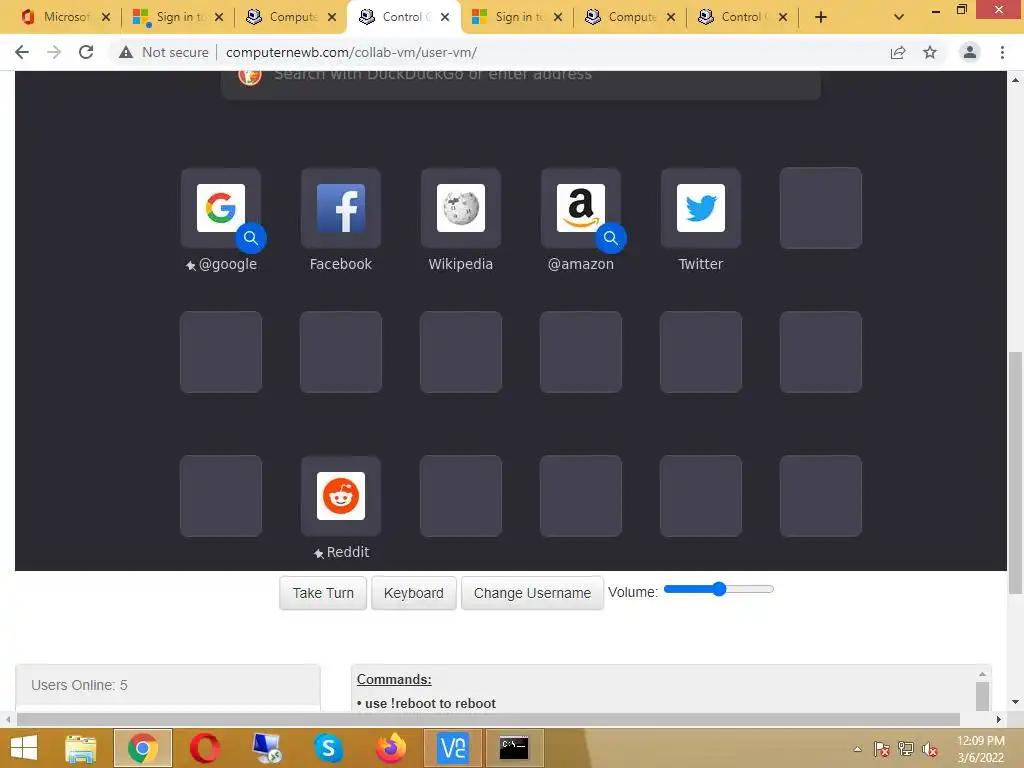Click the muted speaker tray icon
1024x768 pixels.
(x=929, y=749)
